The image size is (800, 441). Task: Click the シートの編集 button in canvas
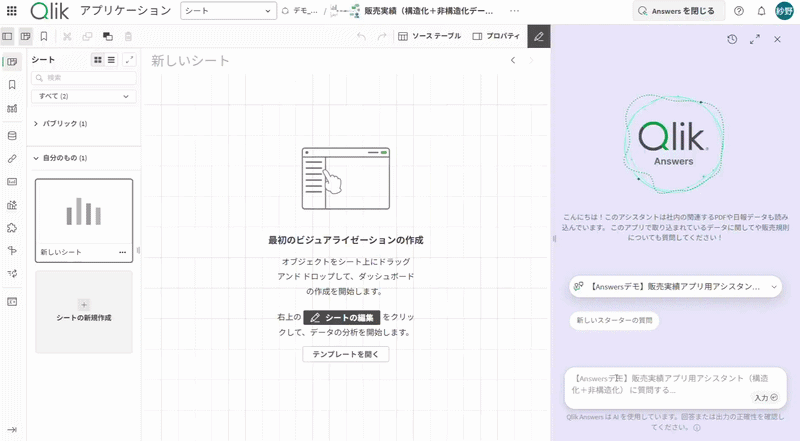(342, 317)
